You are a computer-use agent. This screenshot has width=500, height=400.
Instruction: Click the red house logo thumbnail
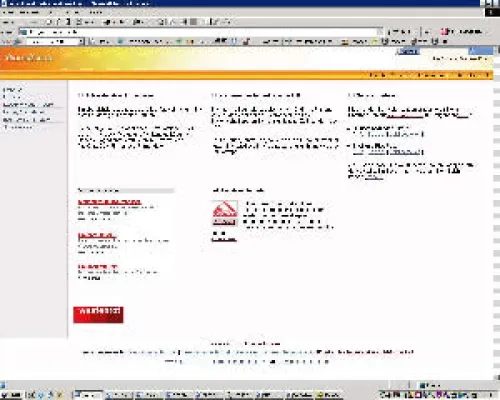225,213
